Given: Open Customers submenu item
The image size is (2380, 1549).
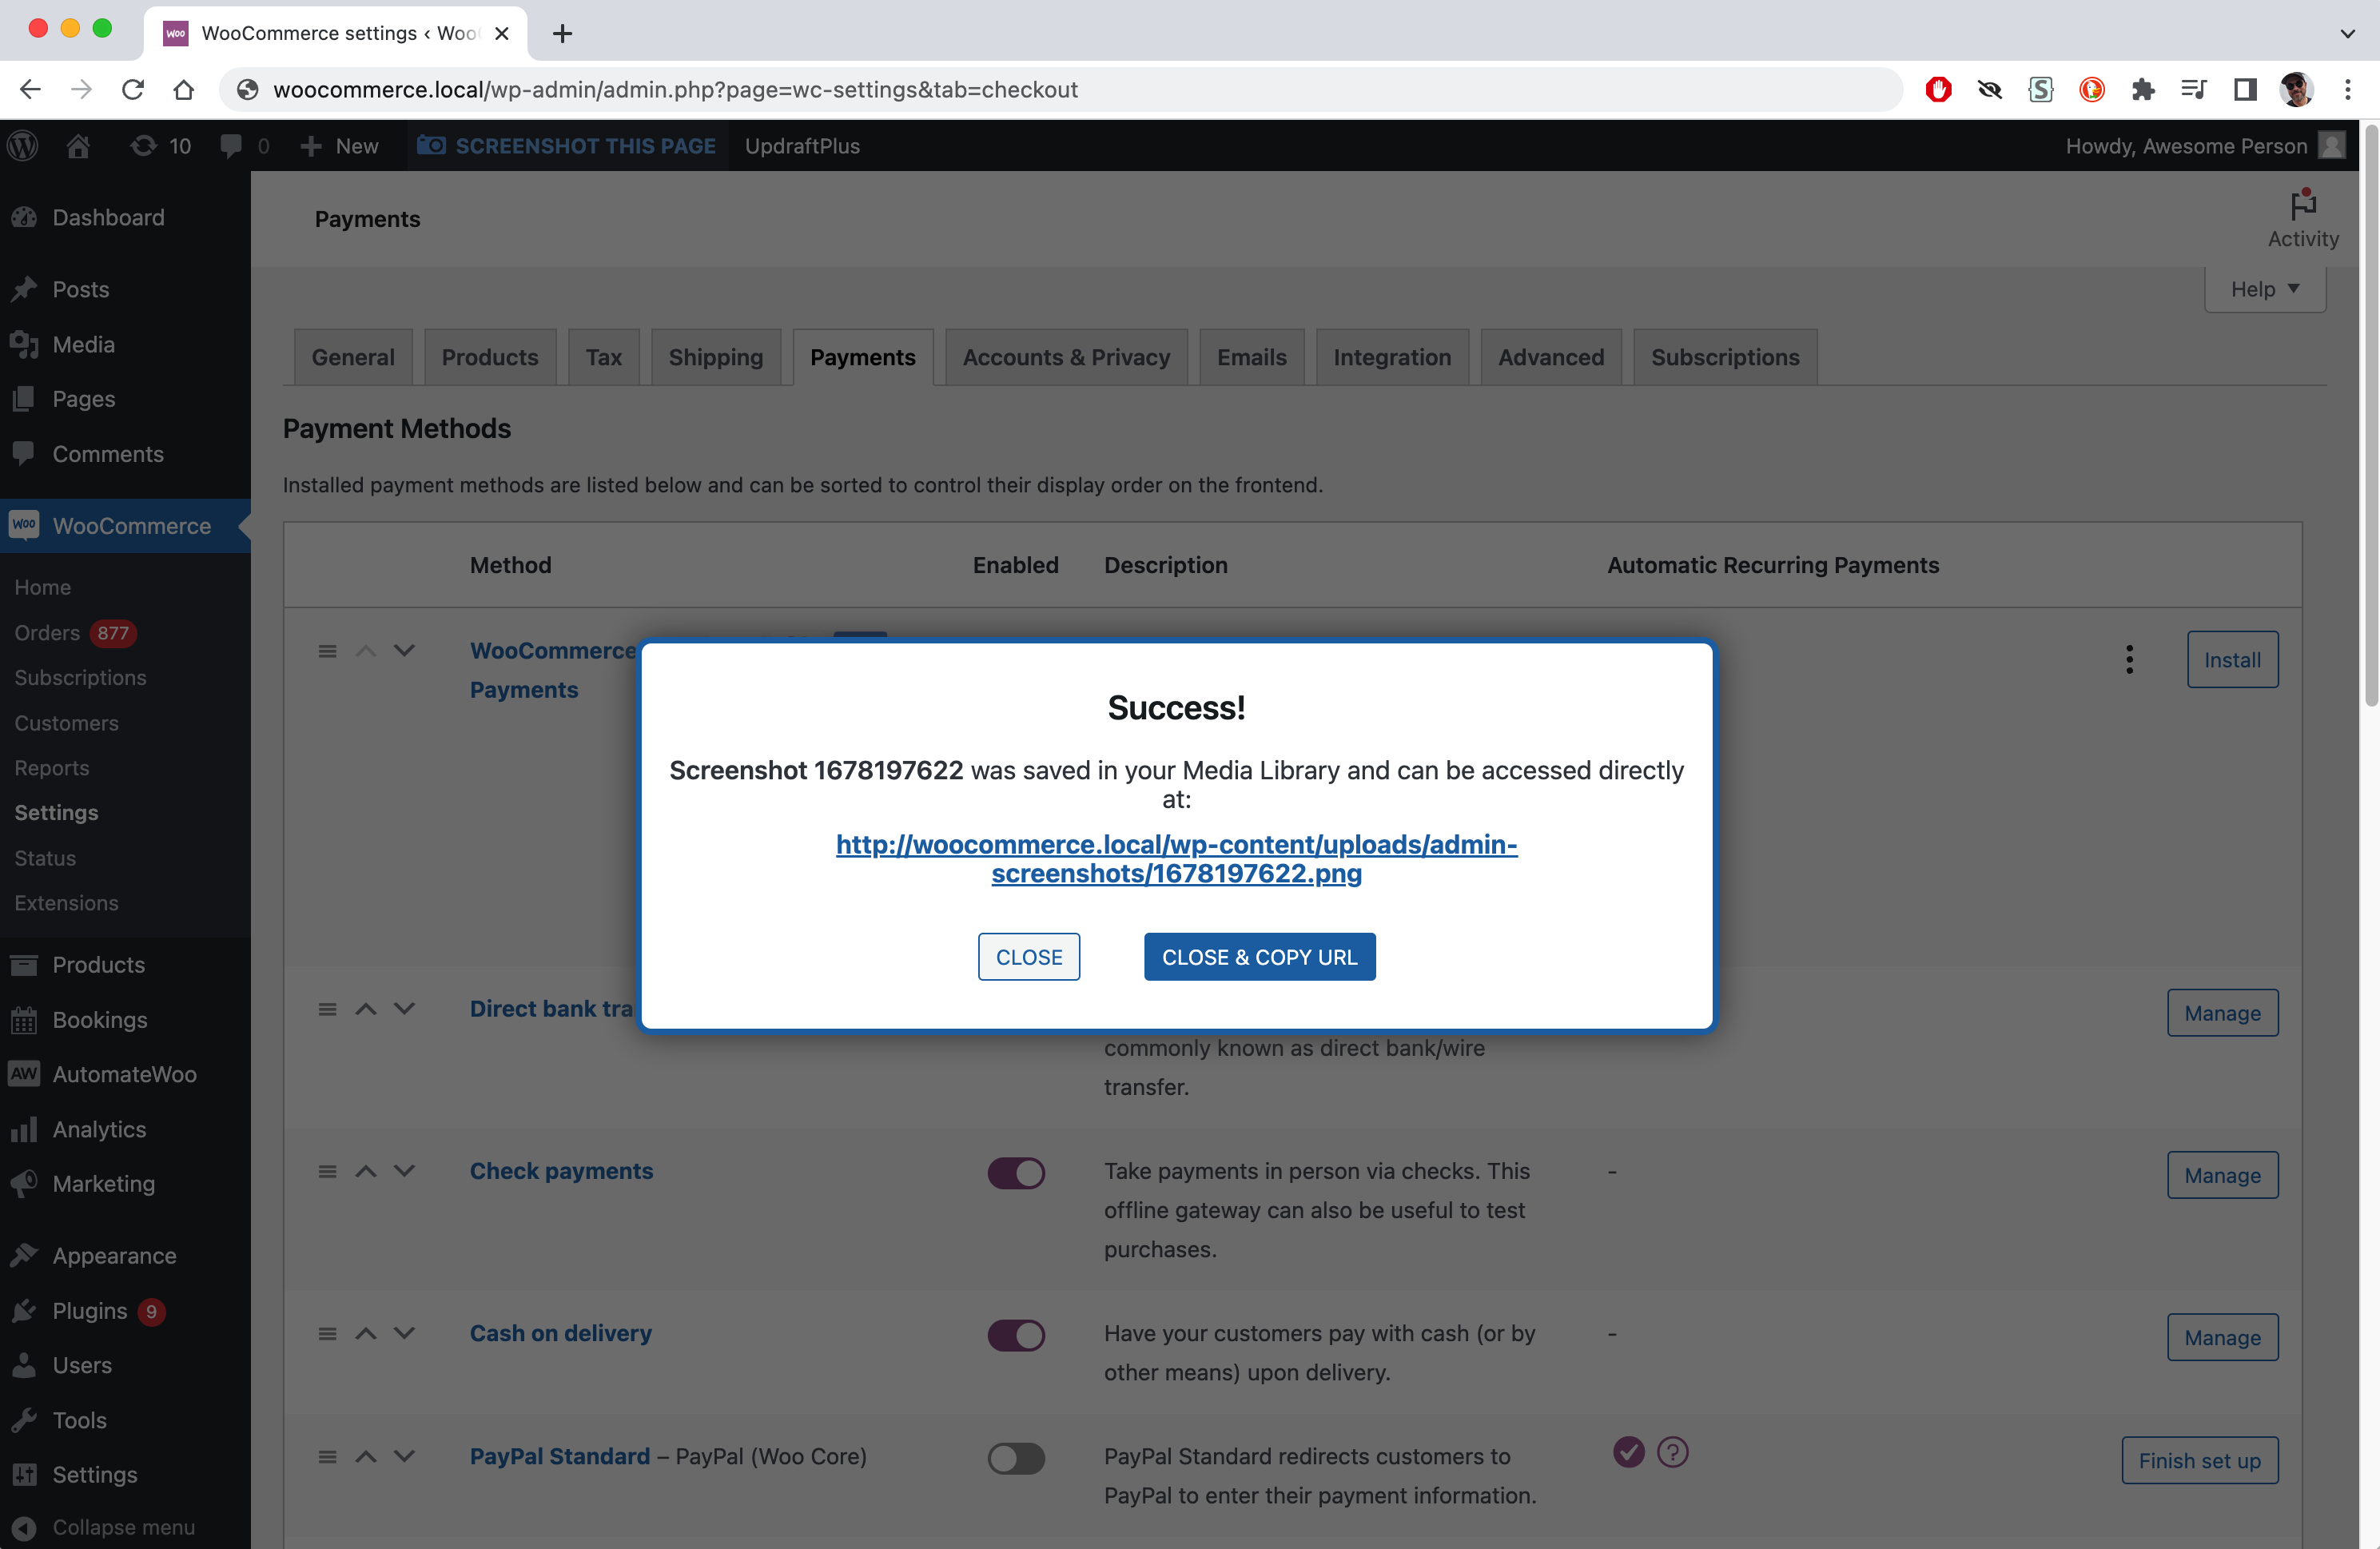Looking at the screenshot, I should pos(66,723).
